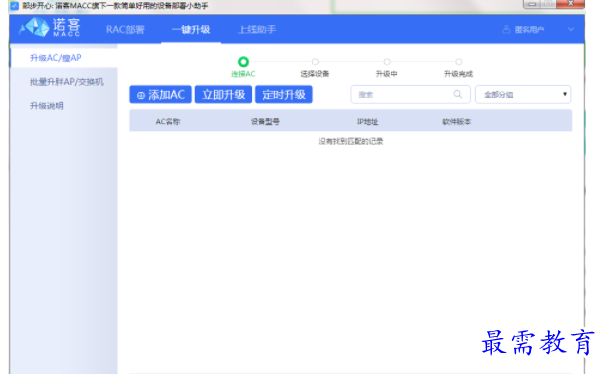Click the app icon in the title bar
Viewport: 603px width, 374px height.
14,5
